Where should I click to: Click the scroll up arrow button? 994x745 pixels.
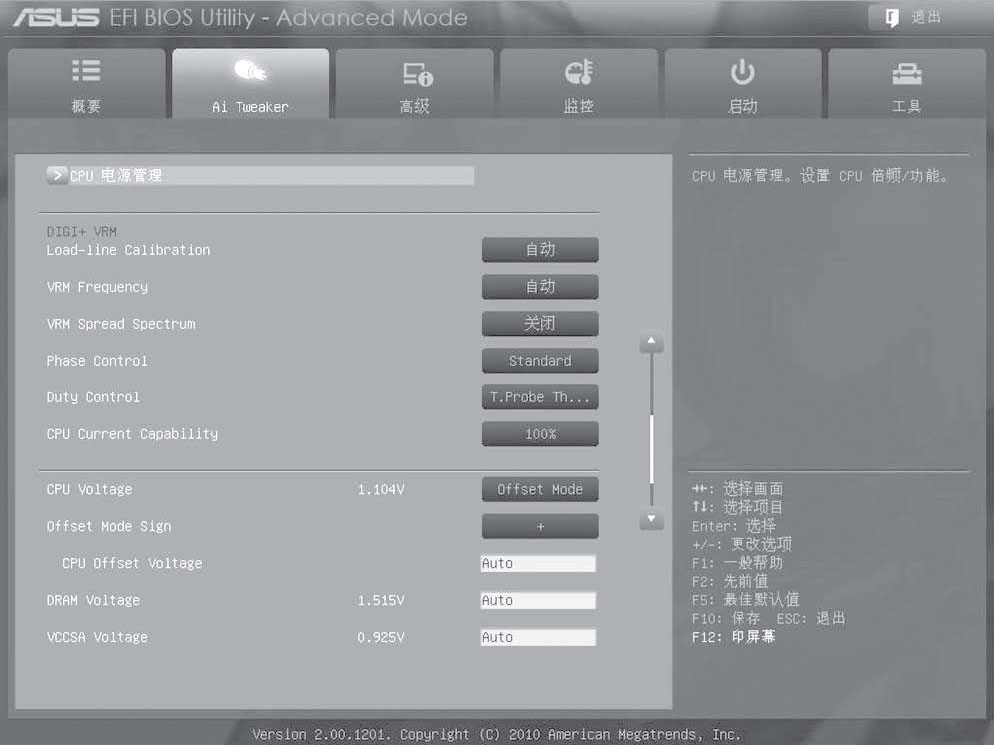pyautogui.click(x=651, y=342)
